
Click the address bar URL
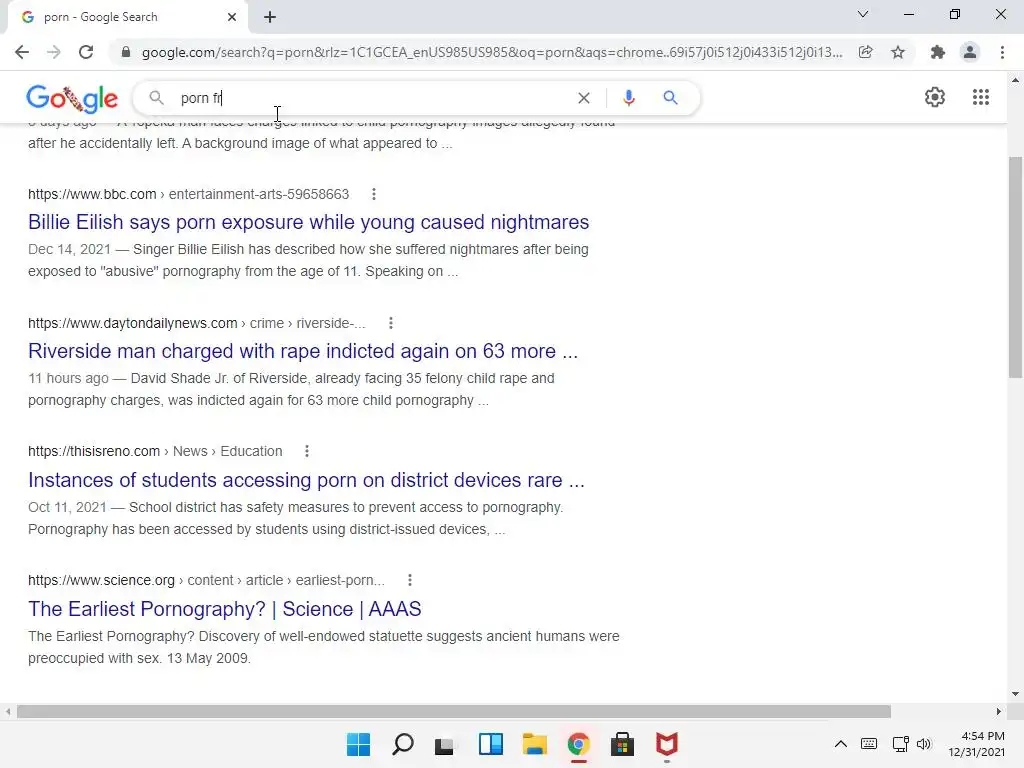pos(492,52)
